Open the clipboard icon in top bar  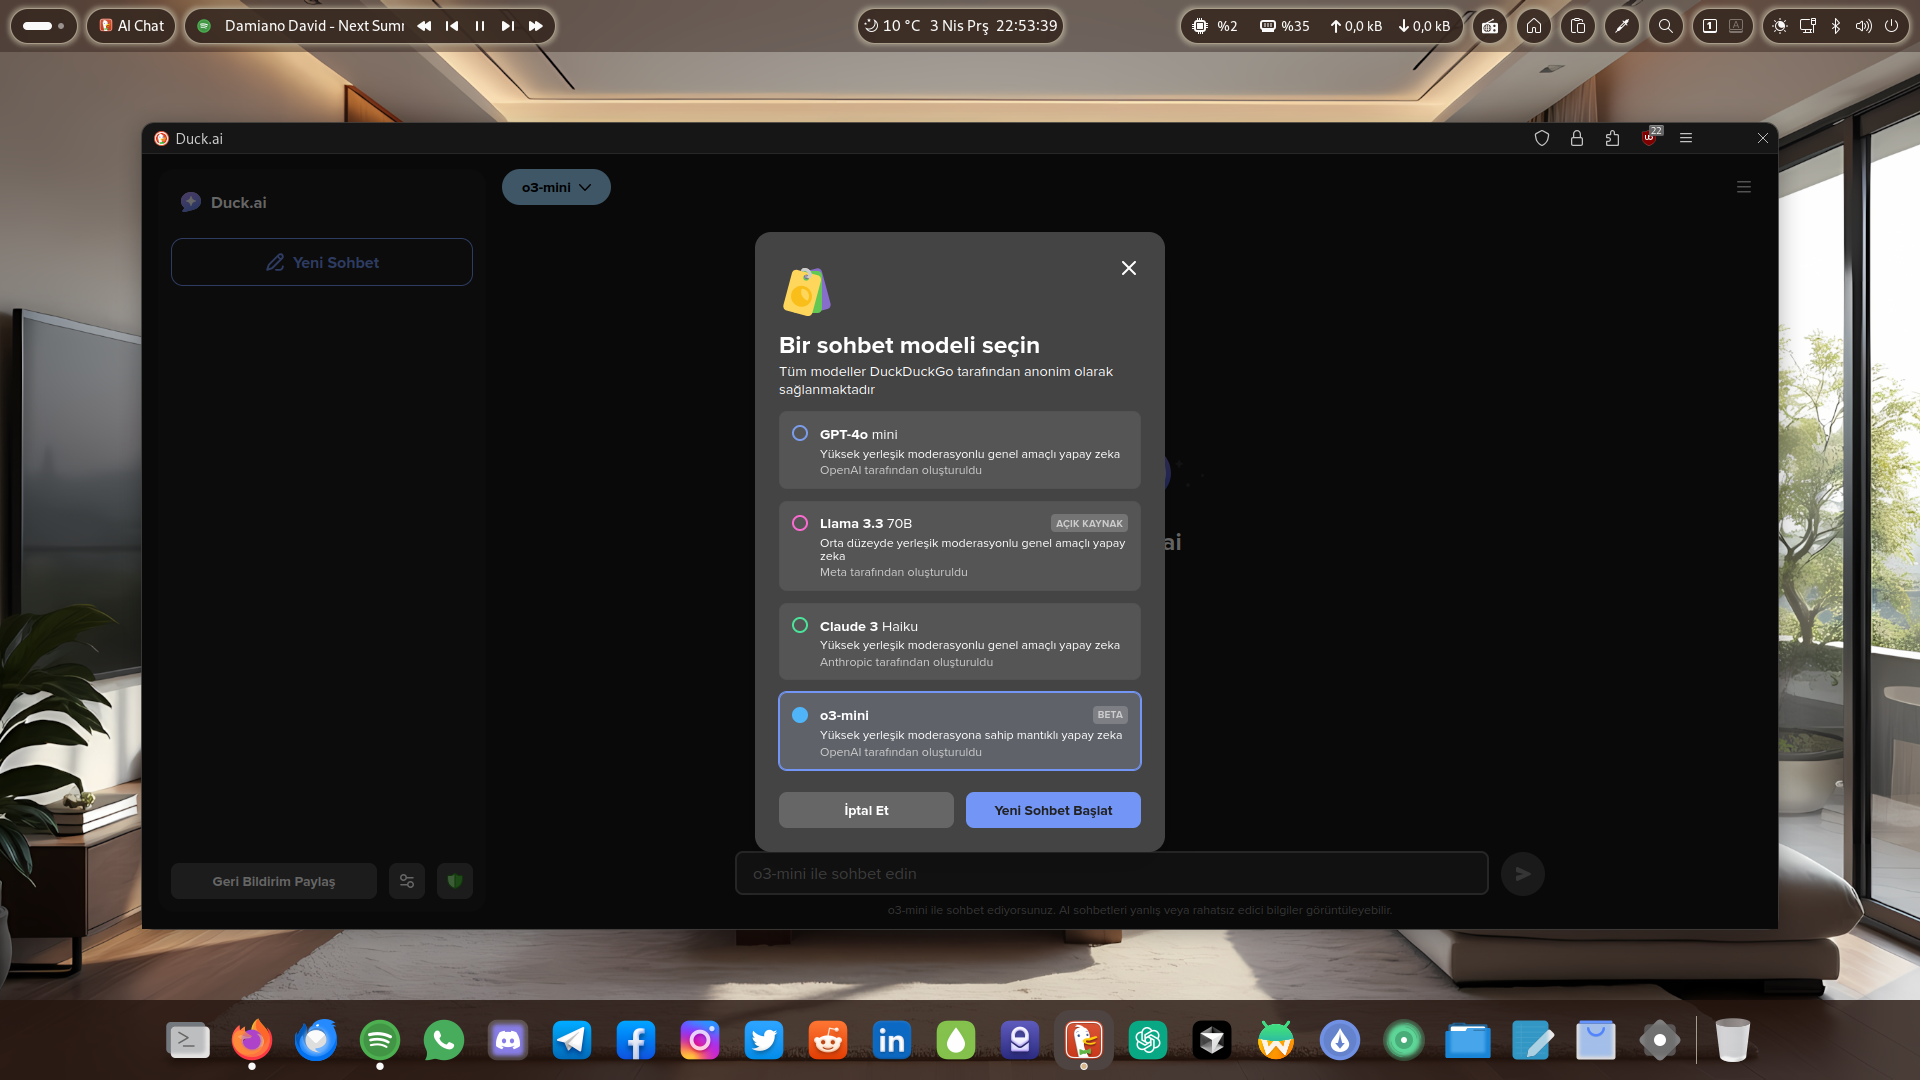[x=1578, y=26]
